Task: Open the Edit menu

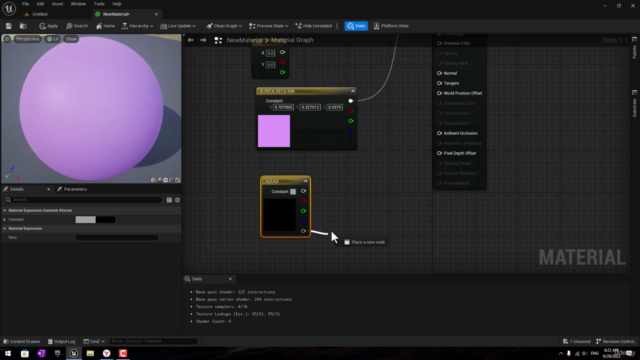Action: point(40,4)
